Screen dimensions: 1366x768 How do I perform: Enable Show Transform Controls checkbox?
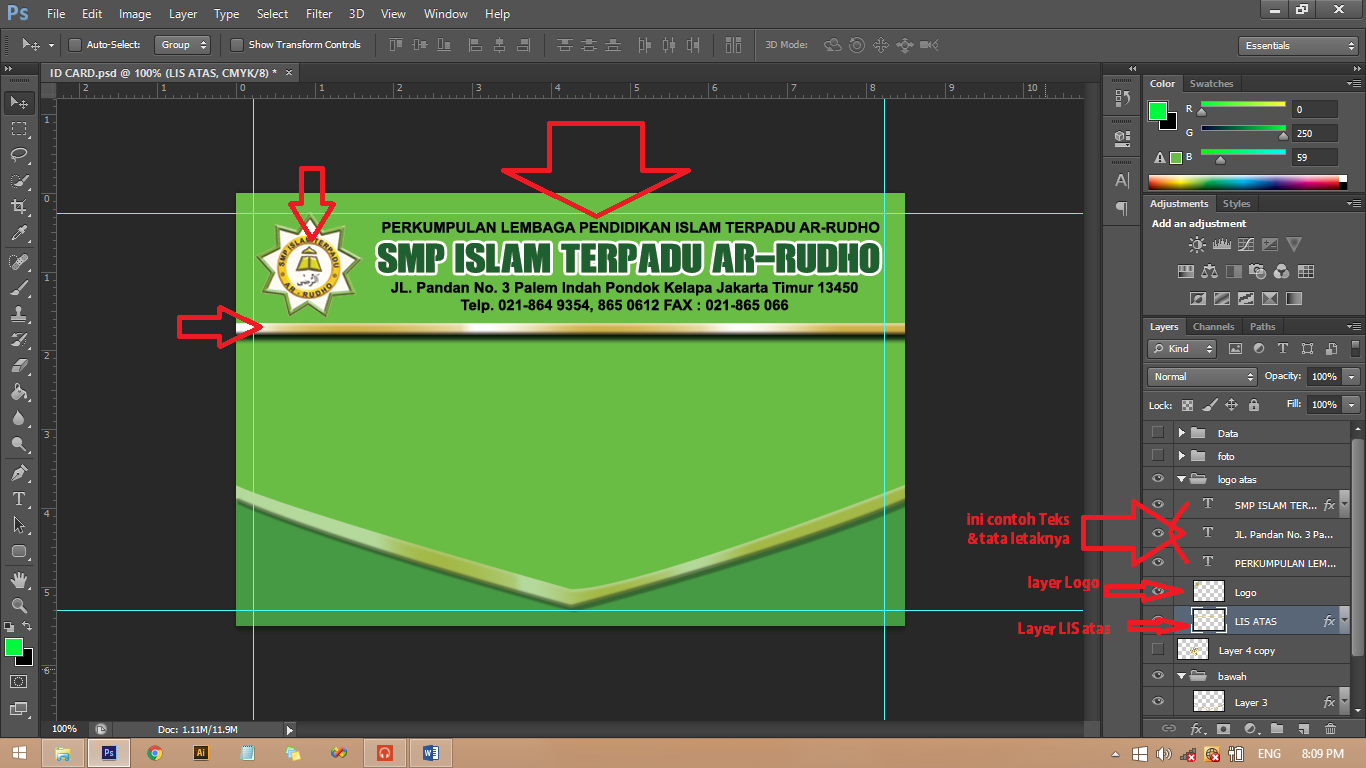[237, 45]
